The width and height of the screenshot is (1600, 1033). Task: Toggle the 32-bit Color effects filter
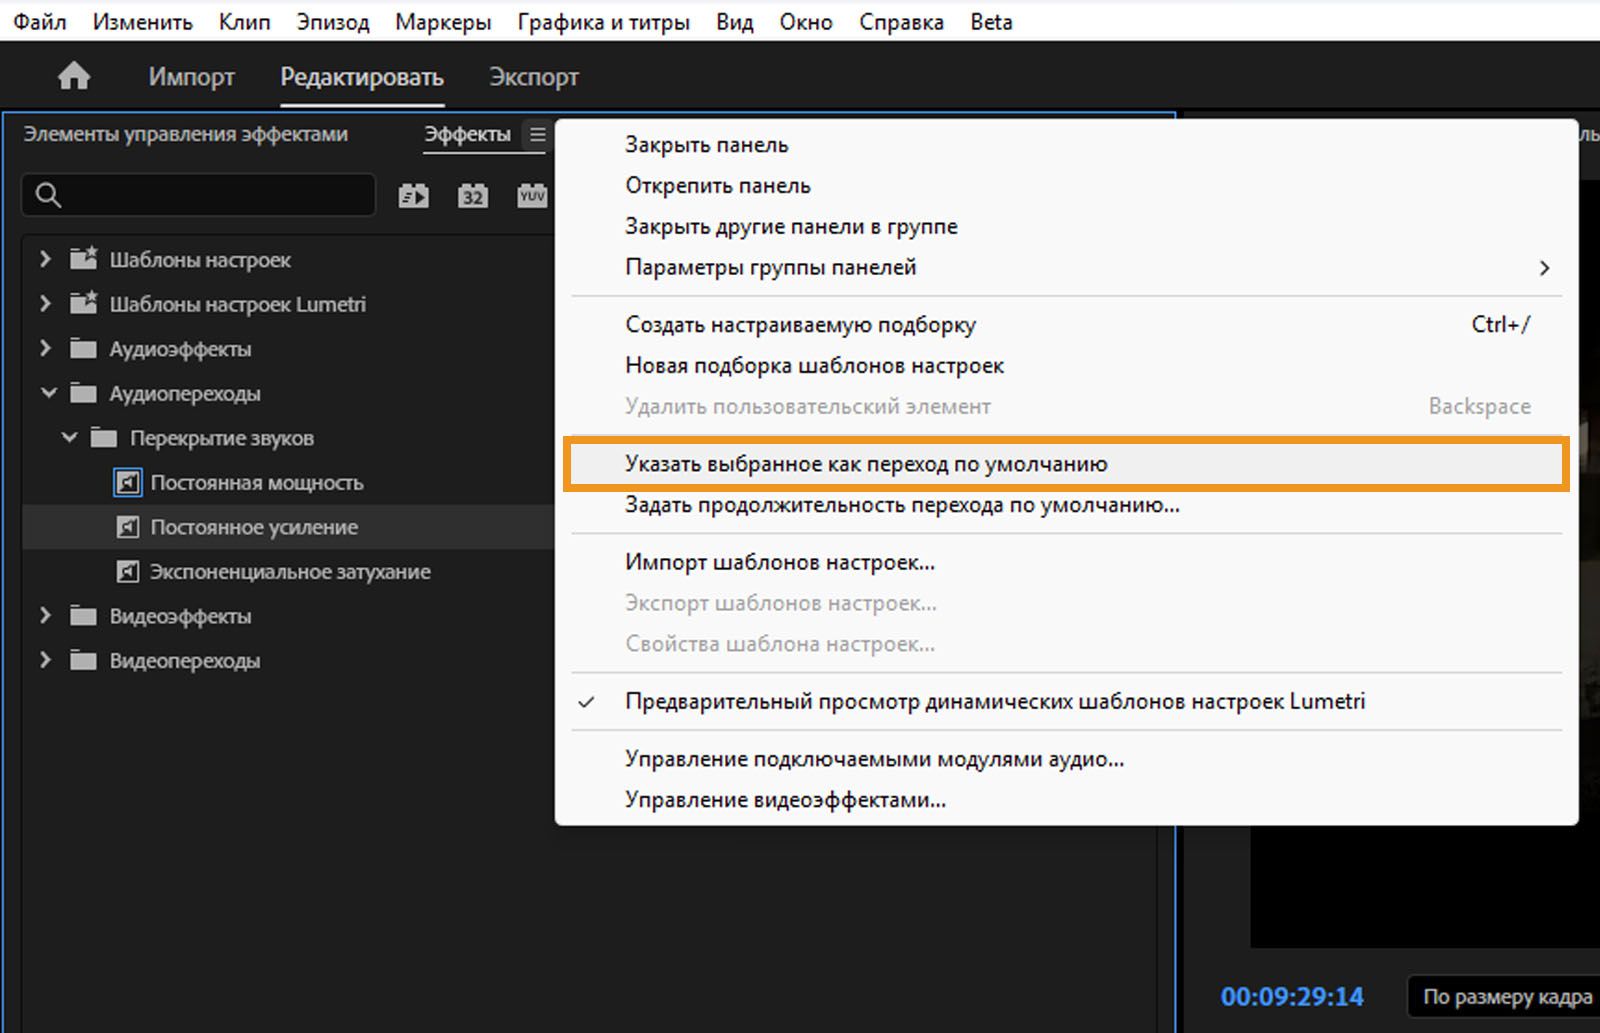473,196
